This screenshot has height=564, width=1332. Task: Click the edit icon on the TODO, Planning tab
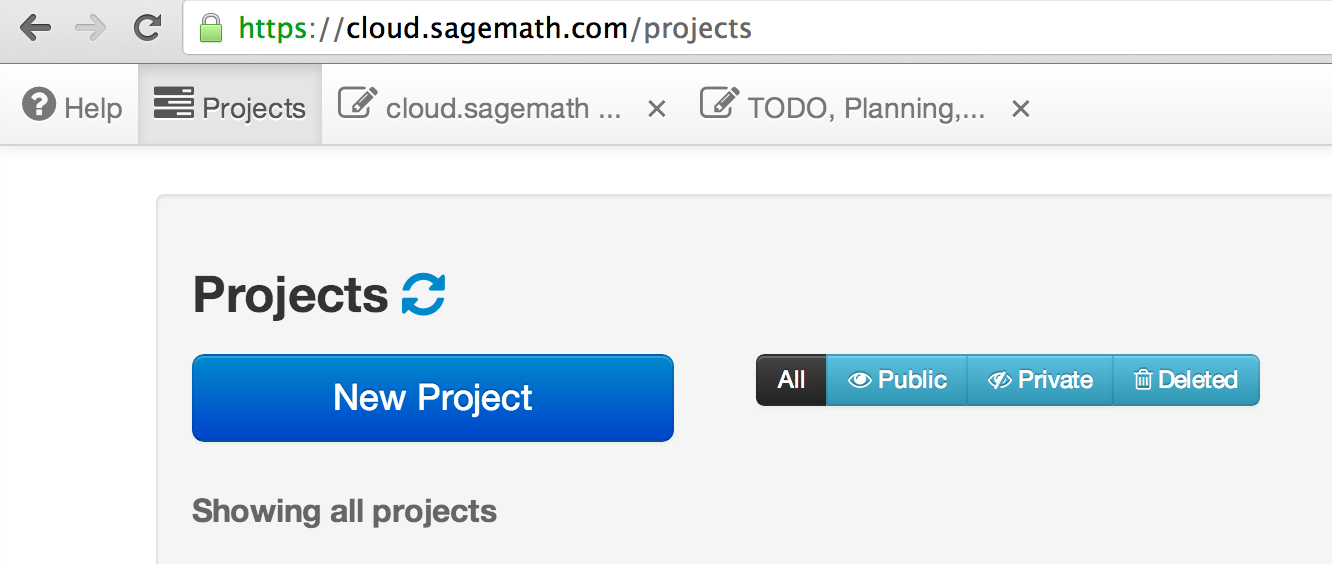[719, 104]
